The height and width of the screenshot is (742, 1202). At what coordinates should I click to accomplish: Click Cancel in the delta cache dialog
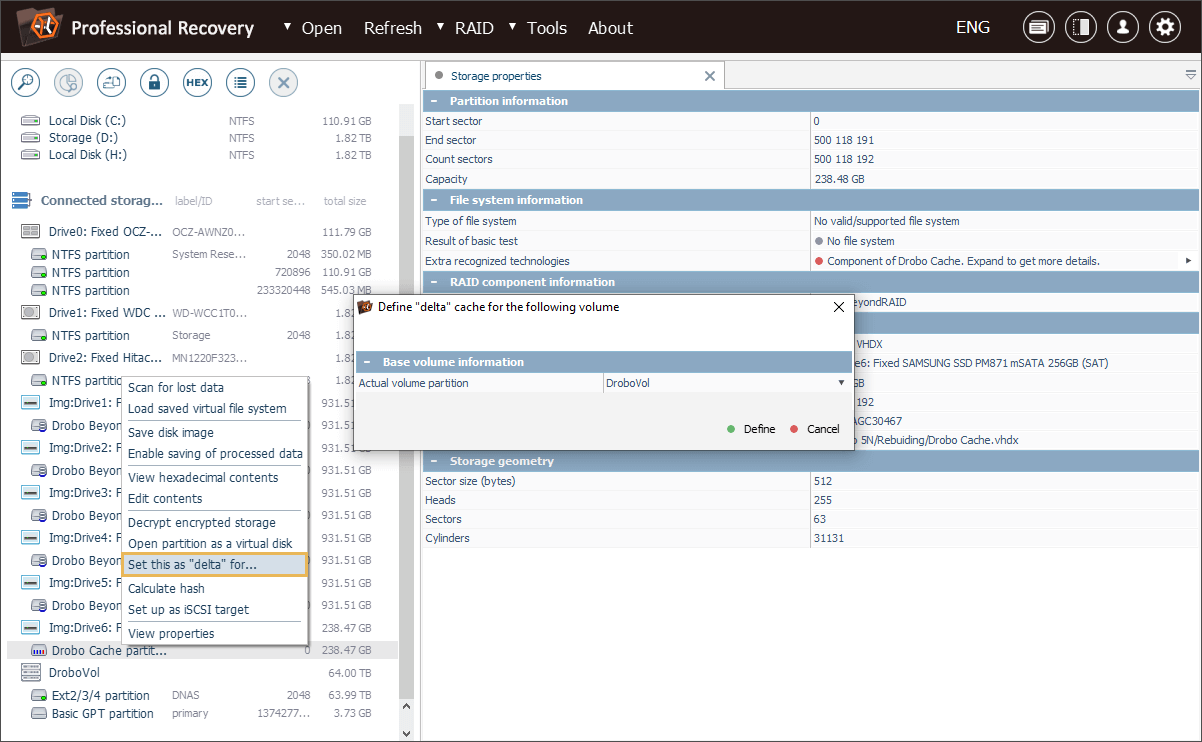click(x=815, y=429)
